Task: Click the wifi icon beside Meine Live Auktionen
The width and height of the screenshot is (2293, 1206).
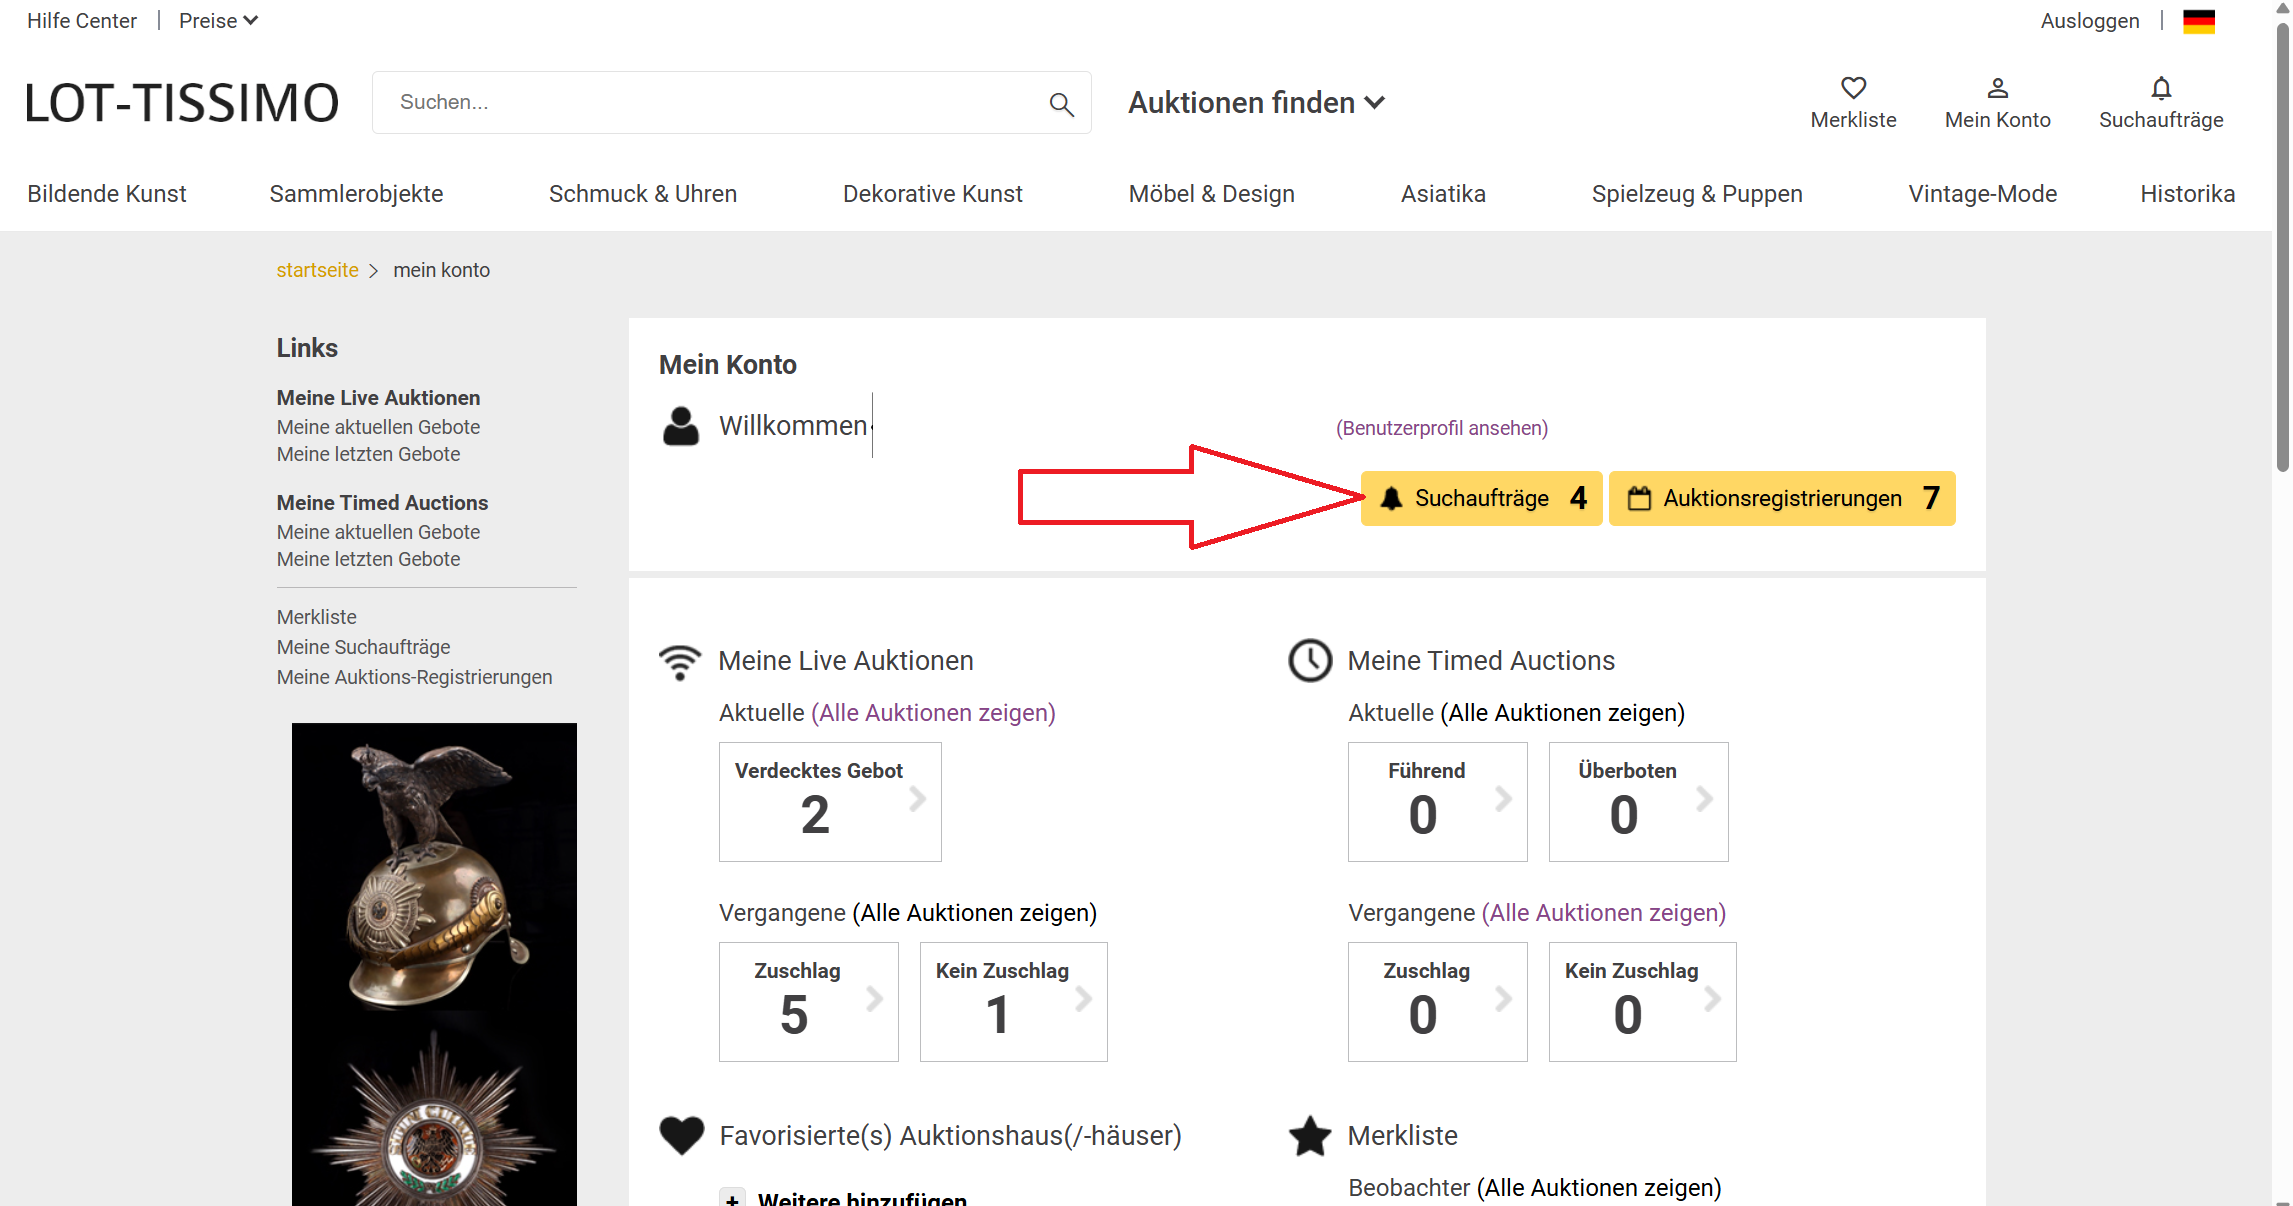Action: click(x=680, y=661)
